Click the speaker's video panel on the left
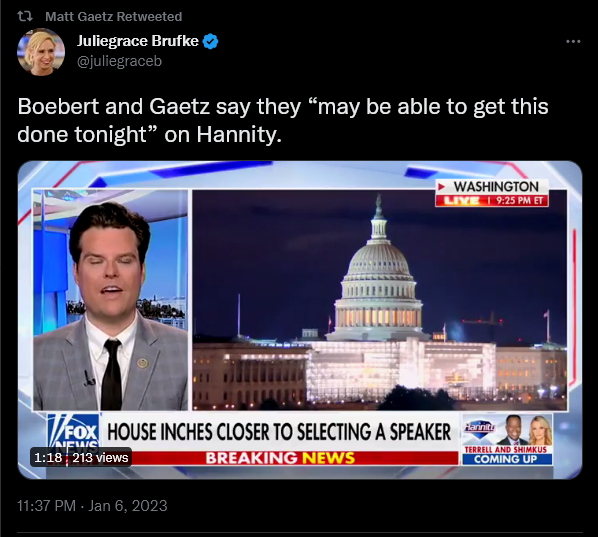The height and width of the screenshot is (537, 598). (111, 300)
